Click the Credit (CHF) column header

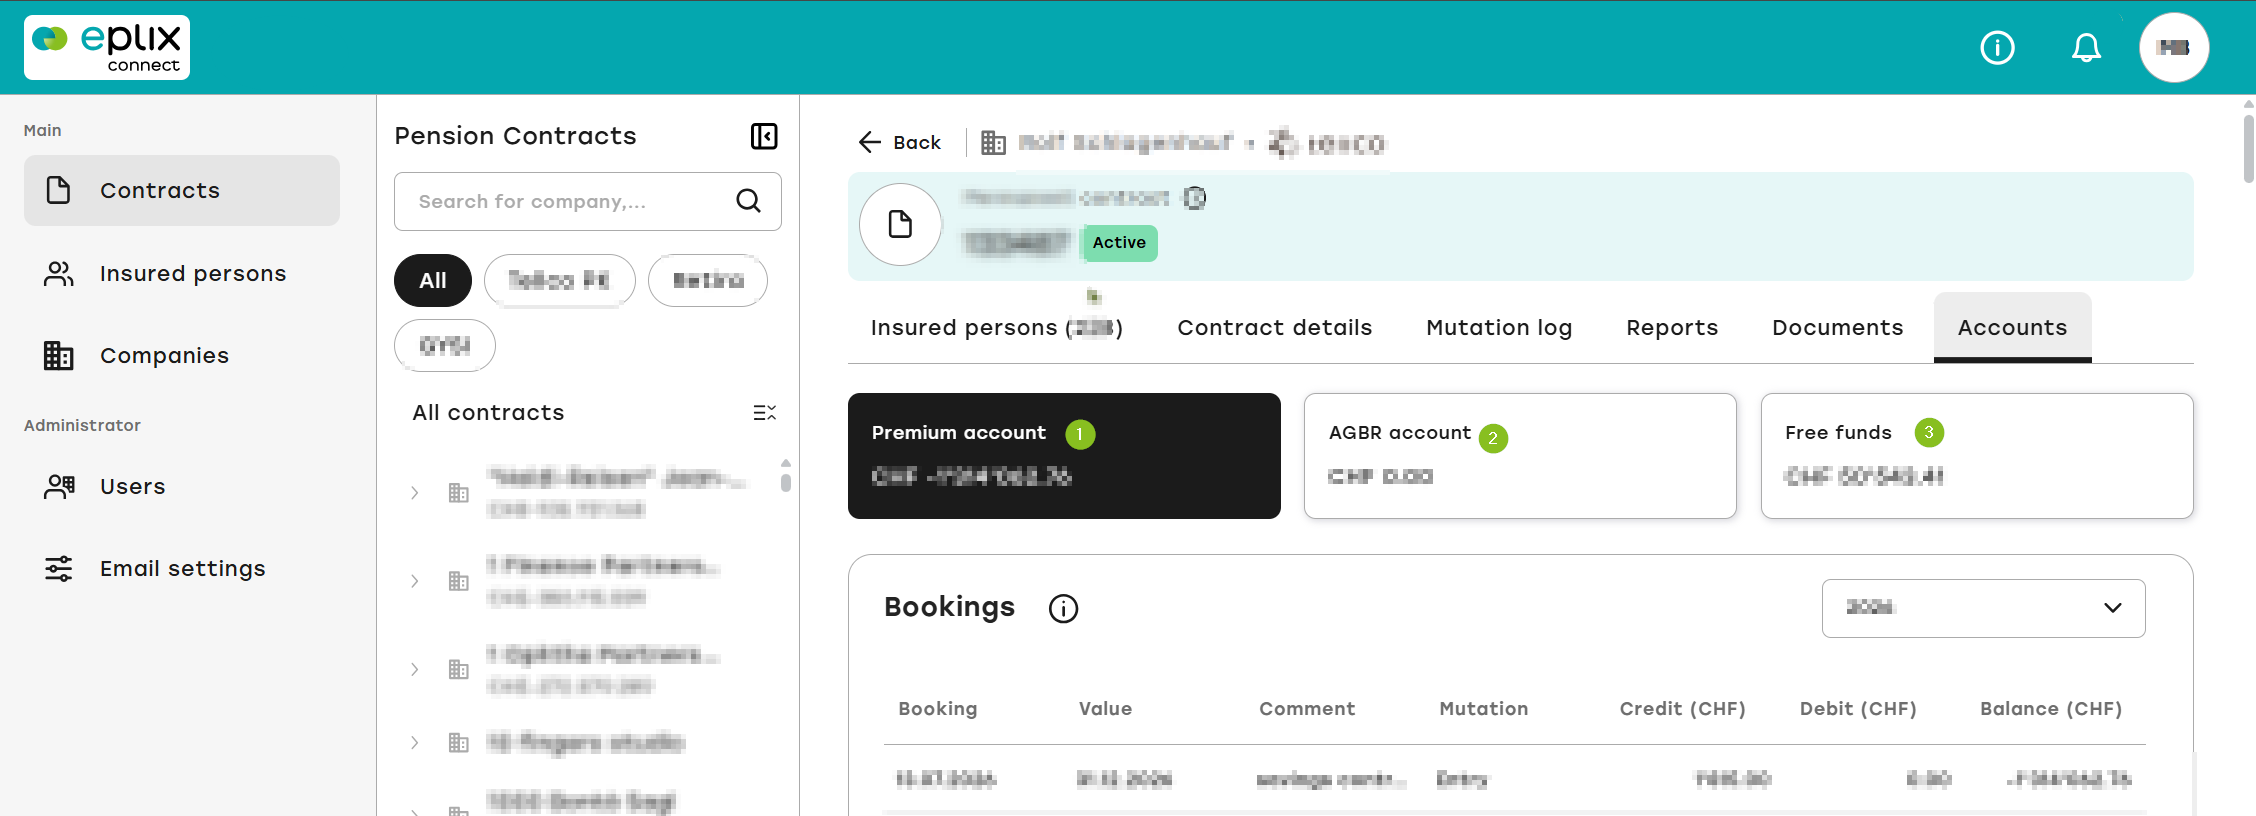click(1683, 708)
